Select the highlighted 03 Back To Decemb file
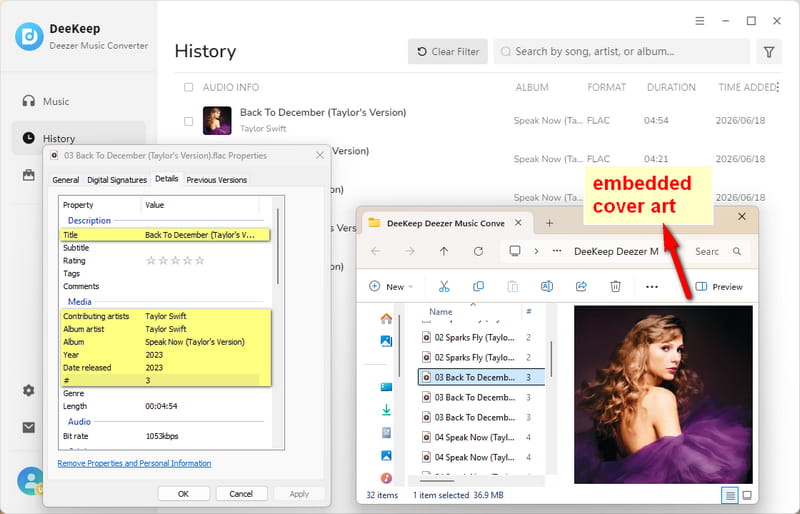The height and width of the screenshot is (514, 800). coord(481,377)
